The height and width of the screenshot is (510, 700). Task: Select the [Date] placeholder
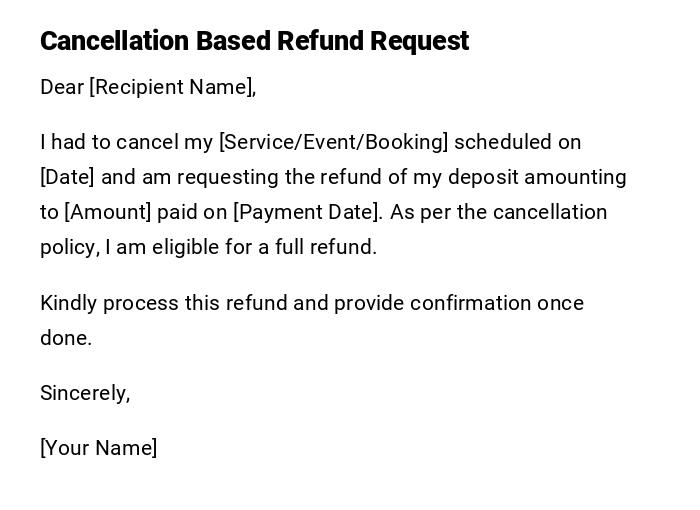click(67, 177)
